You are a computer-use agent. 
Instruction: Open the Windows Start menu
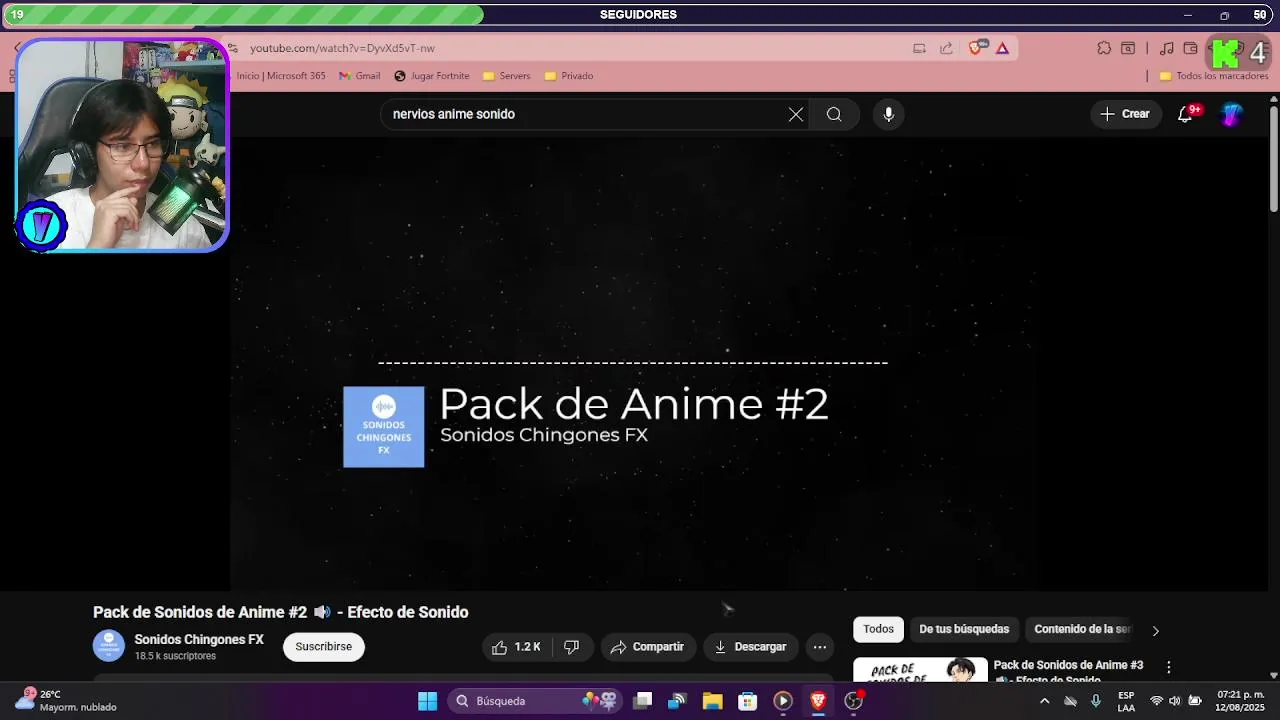tap(427, 701)
